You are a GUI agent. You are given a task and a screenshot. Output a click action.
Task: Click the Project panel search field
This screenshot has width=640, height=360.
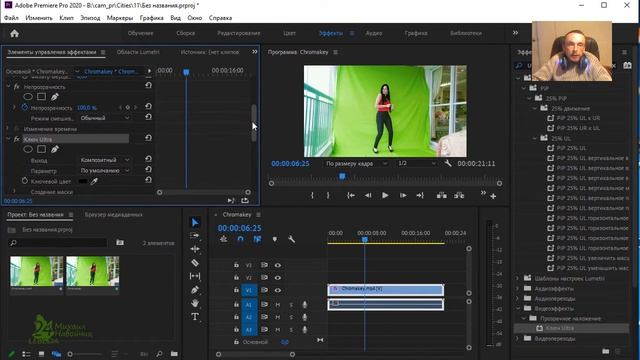58,243
